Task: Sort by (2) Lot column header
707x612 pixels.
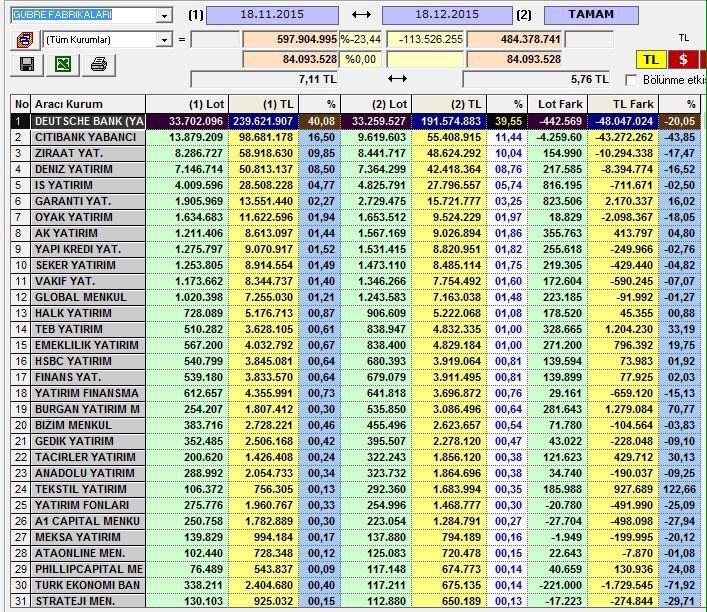Action: point(376,104)
